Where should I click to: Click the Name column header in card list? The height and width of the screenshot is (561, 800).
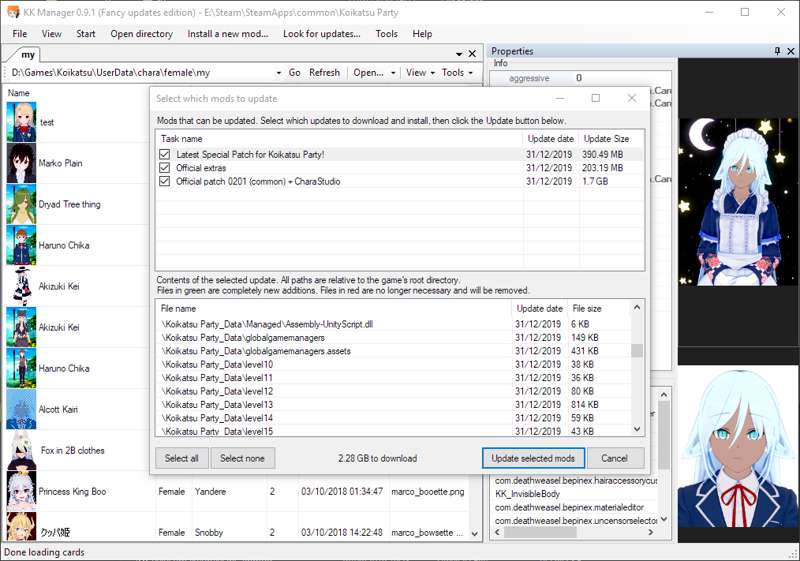click(77, 93)
